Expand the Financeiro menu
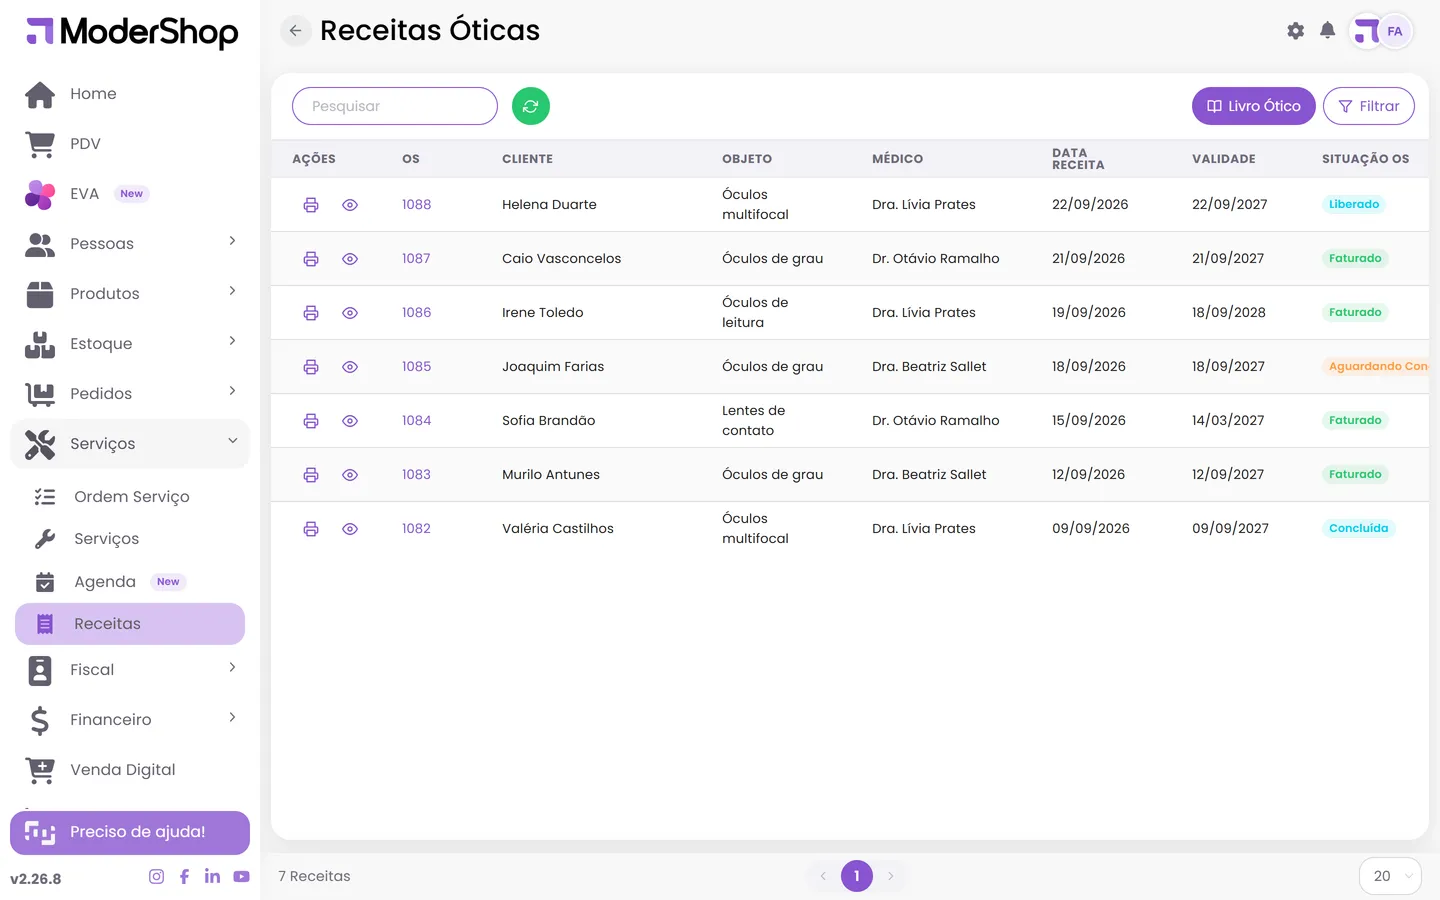The image size is (1440, 900). tap(130, 720)
